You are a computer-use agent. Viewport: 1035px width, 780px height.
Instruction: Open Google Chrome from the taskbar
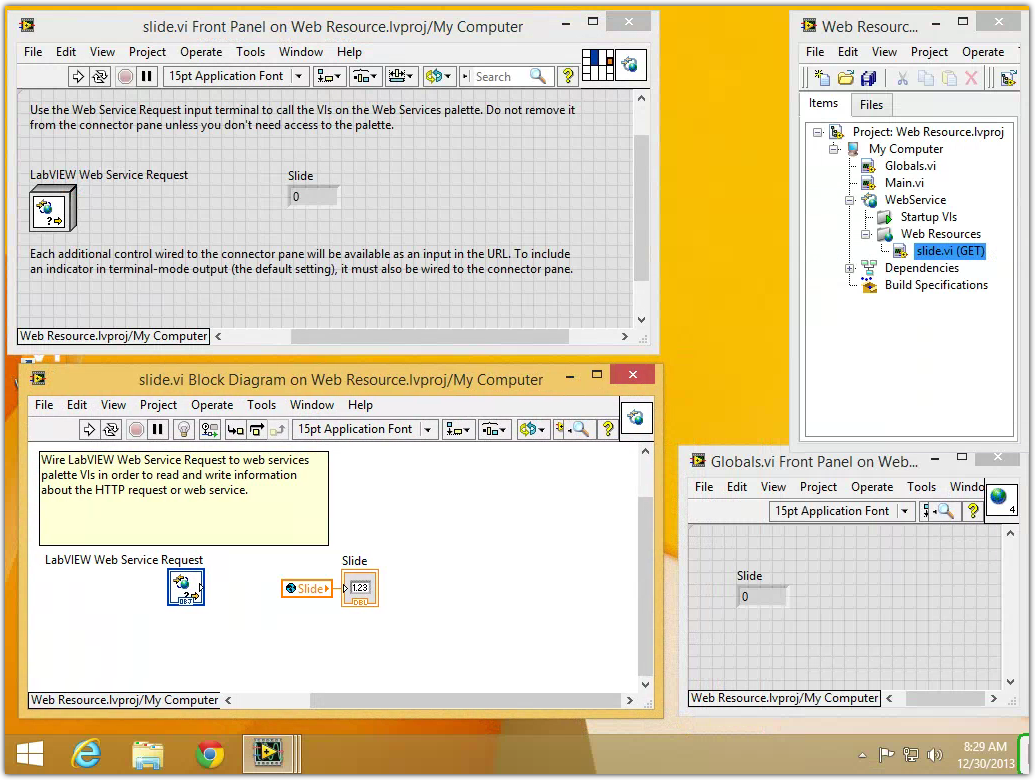point(210,754)
